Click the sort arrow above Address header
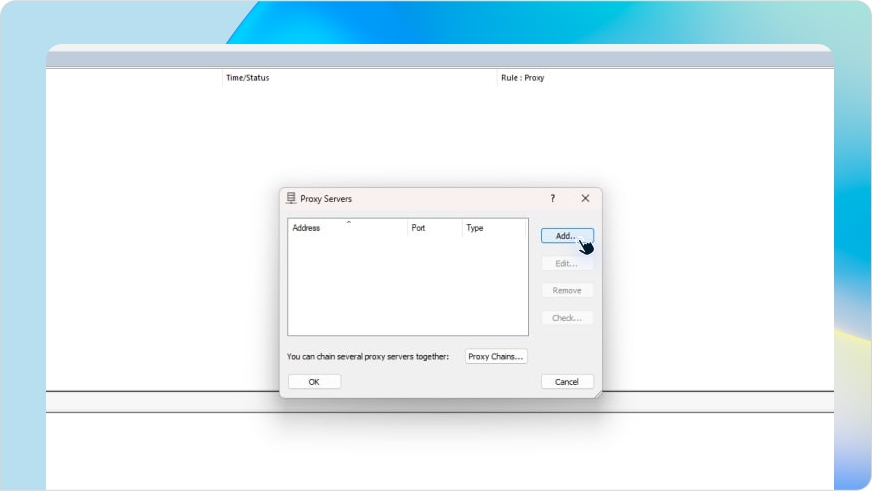The image size is (872, 491). 348,222
